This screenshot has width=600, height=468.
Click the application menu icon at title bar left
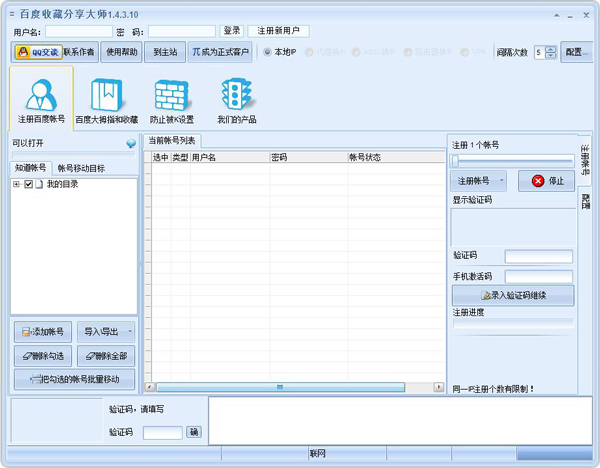tap(12, 15)
